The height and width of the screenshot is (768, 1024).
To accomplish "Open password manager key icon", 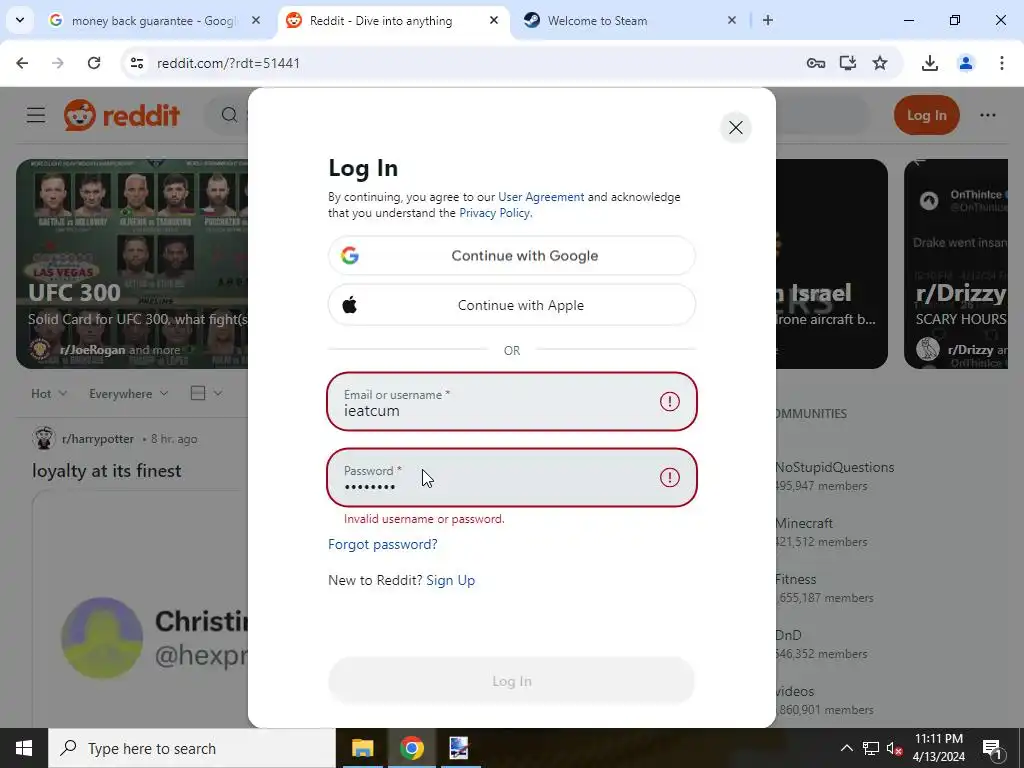I will [x=815, y=63].
